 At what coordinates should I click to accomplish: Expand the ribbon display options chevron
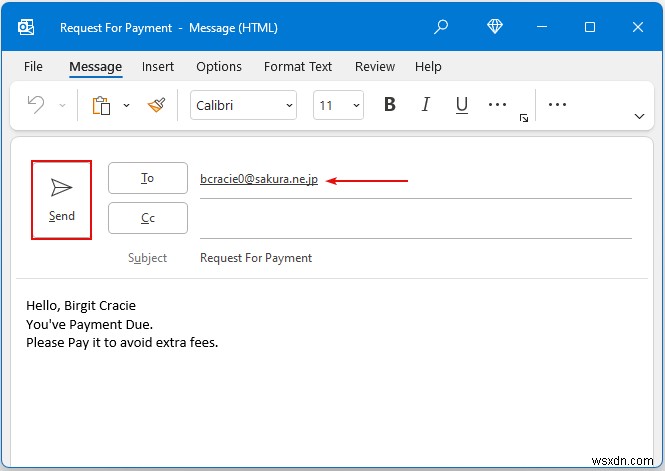(x=639, y=116)
